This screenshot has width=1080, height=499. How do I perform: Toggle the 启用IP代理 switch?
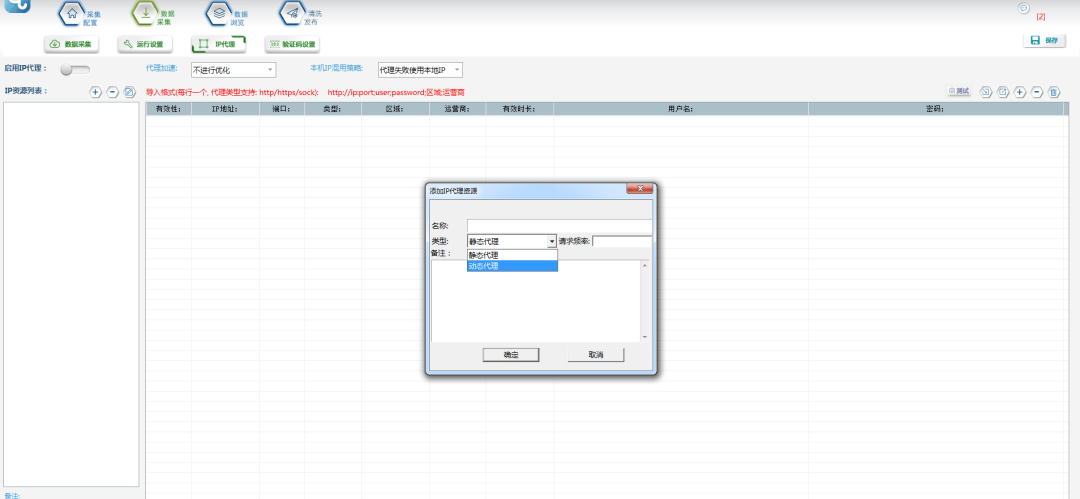coord(74,70)
